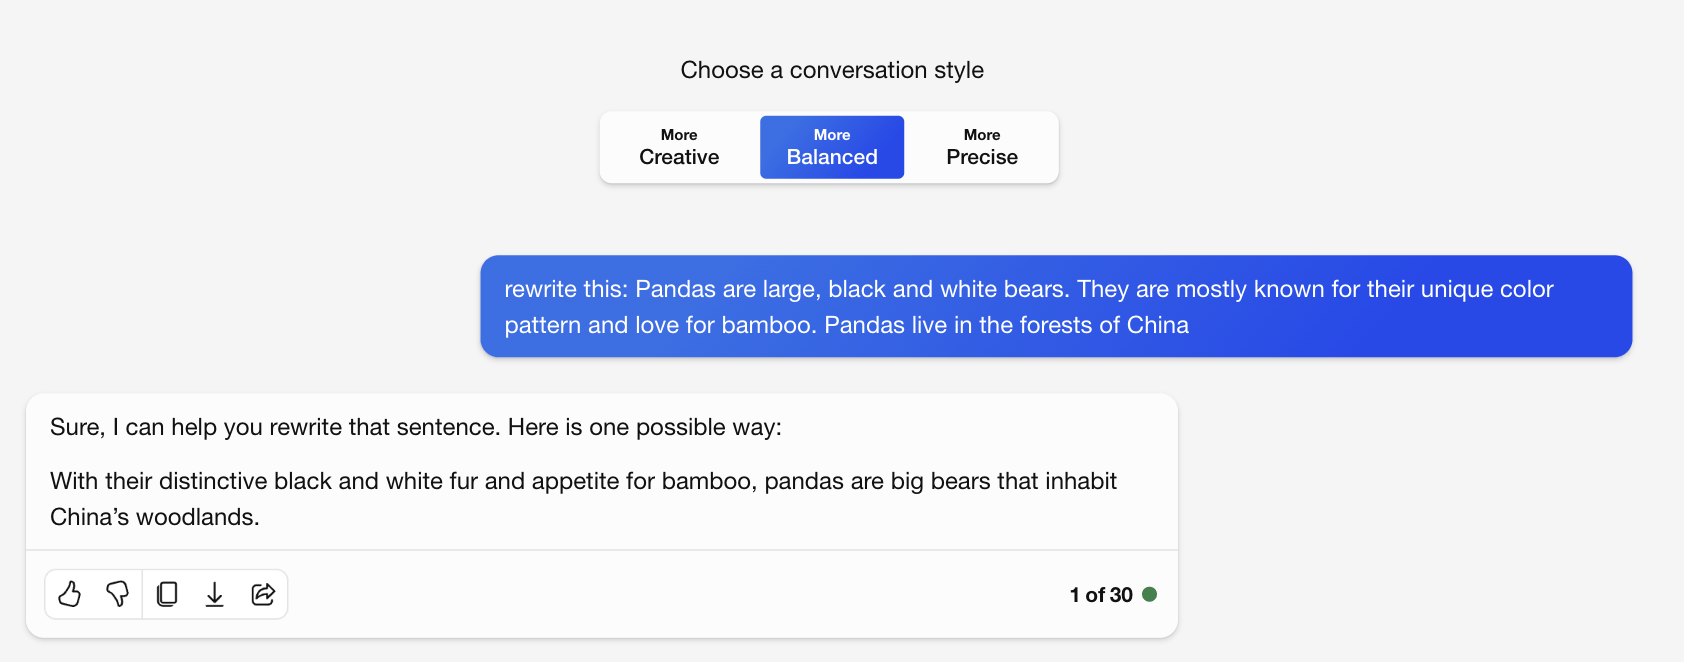Report the response negatively with thumbs down
1684x662 pixels.
118,593
